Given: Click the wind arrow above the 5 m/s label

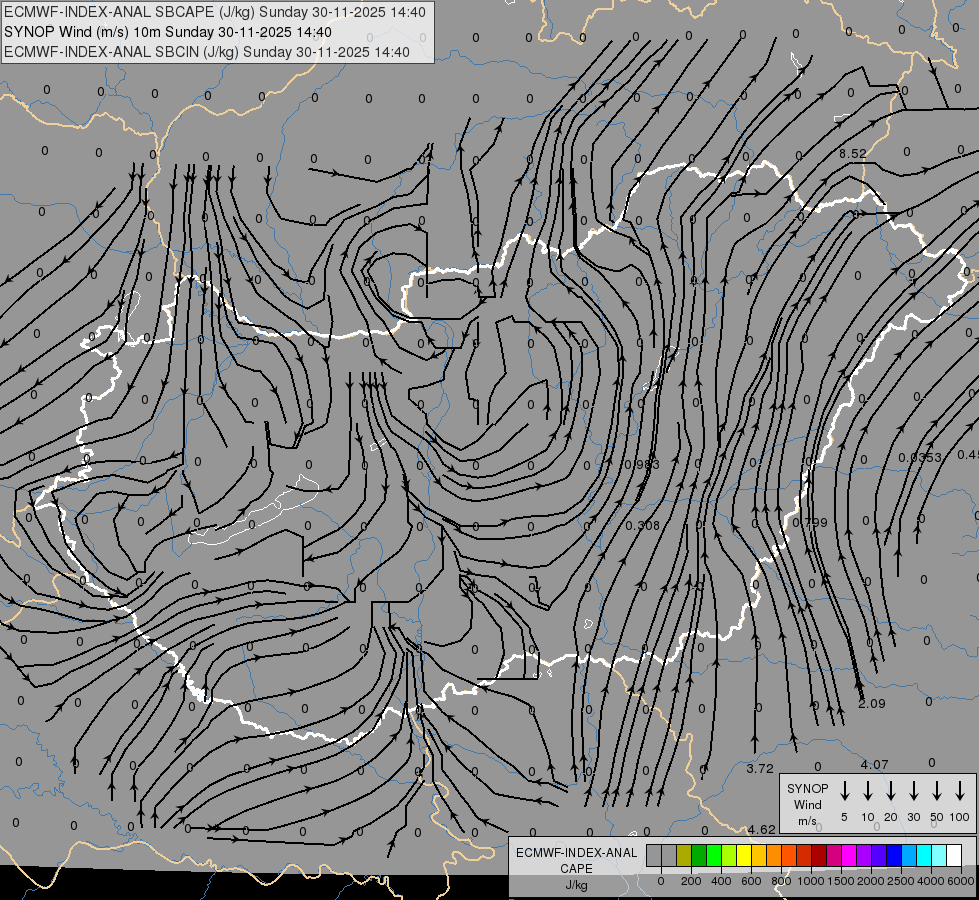Looking at the screenshot, I should click(x=845, y=791).
